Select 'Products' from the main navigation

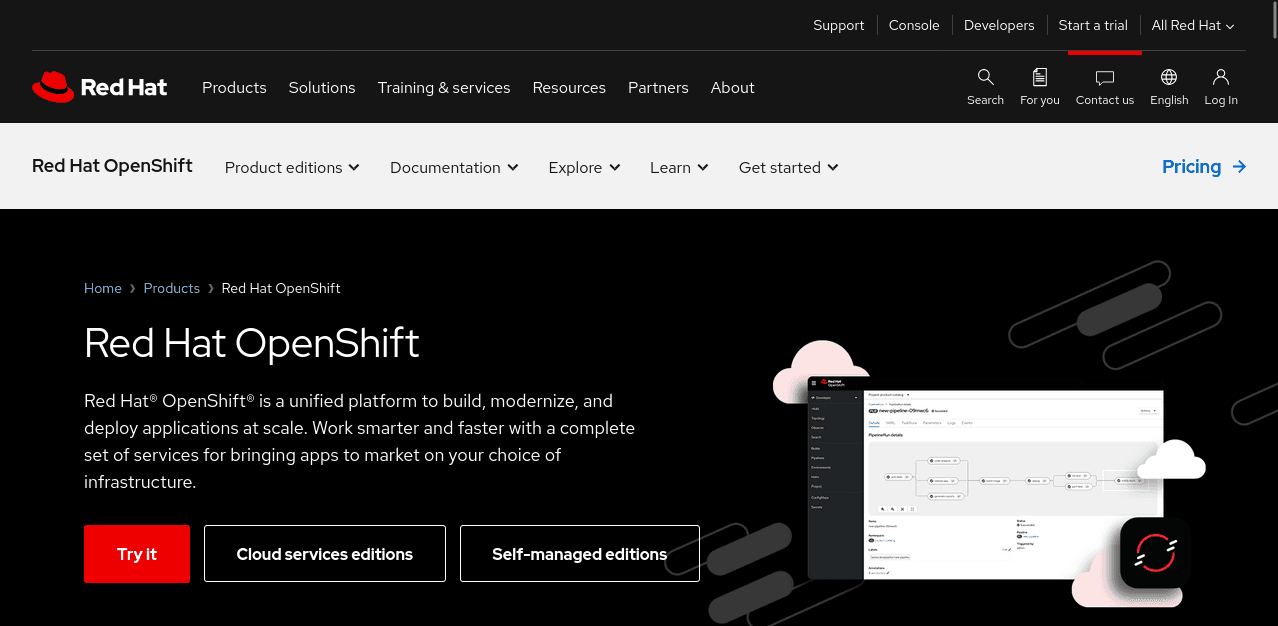[x=234, y=88]
